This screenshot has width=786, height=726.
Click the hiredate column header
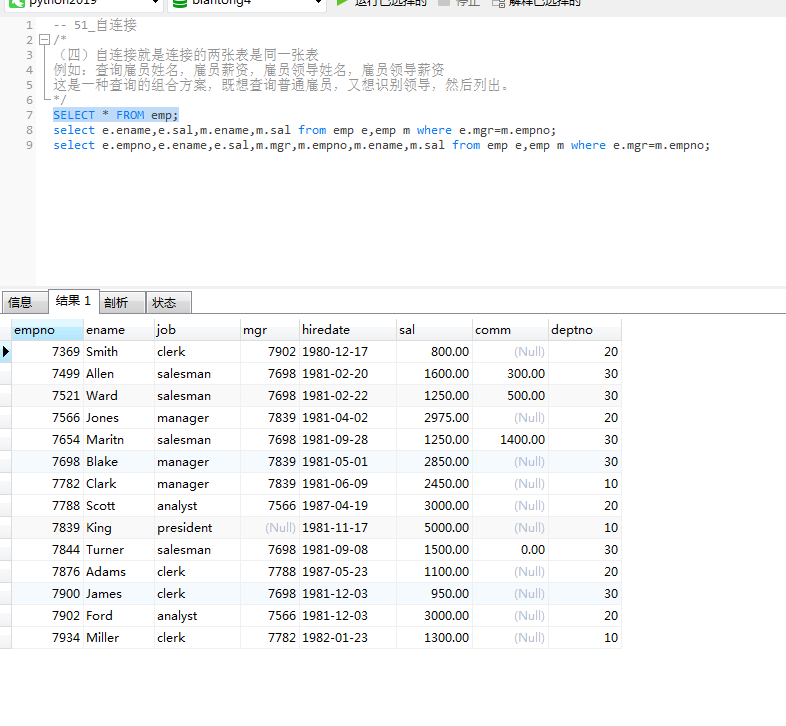coord(348,330)
